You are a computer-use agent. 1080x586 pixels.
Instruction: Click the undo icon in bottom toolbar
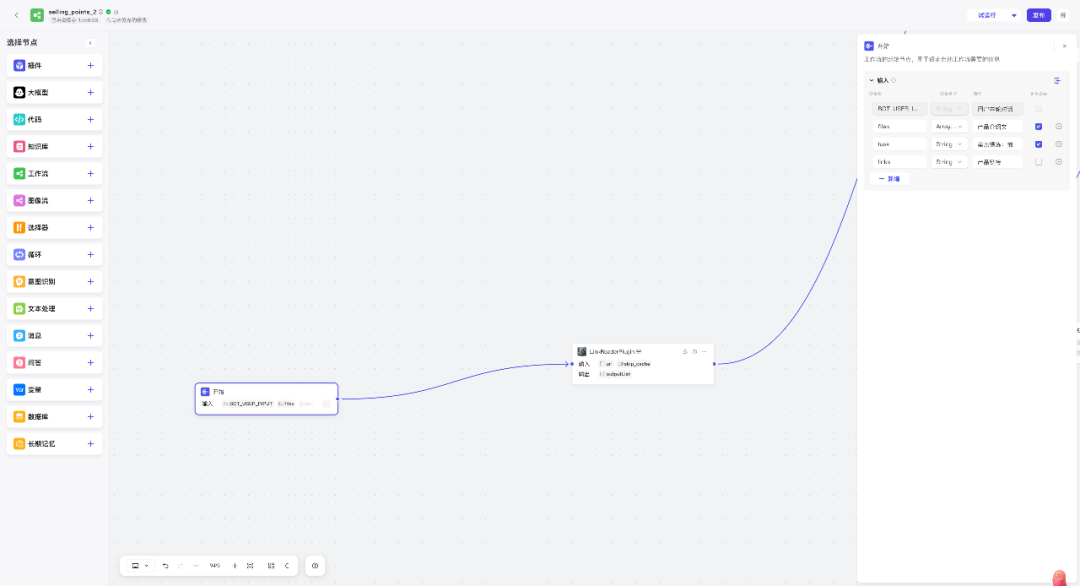click(x=165, y=566)
